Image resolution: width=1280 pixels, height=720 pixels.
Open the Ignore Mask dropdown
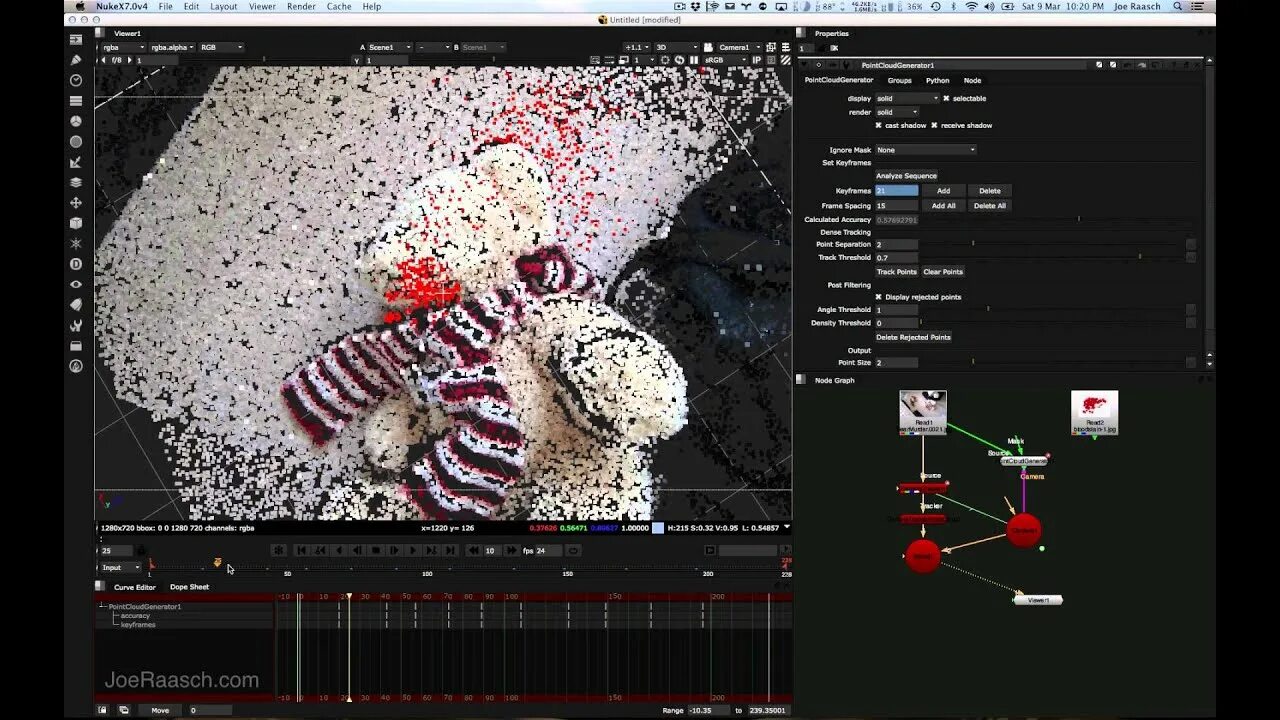(x=926, y=150)
